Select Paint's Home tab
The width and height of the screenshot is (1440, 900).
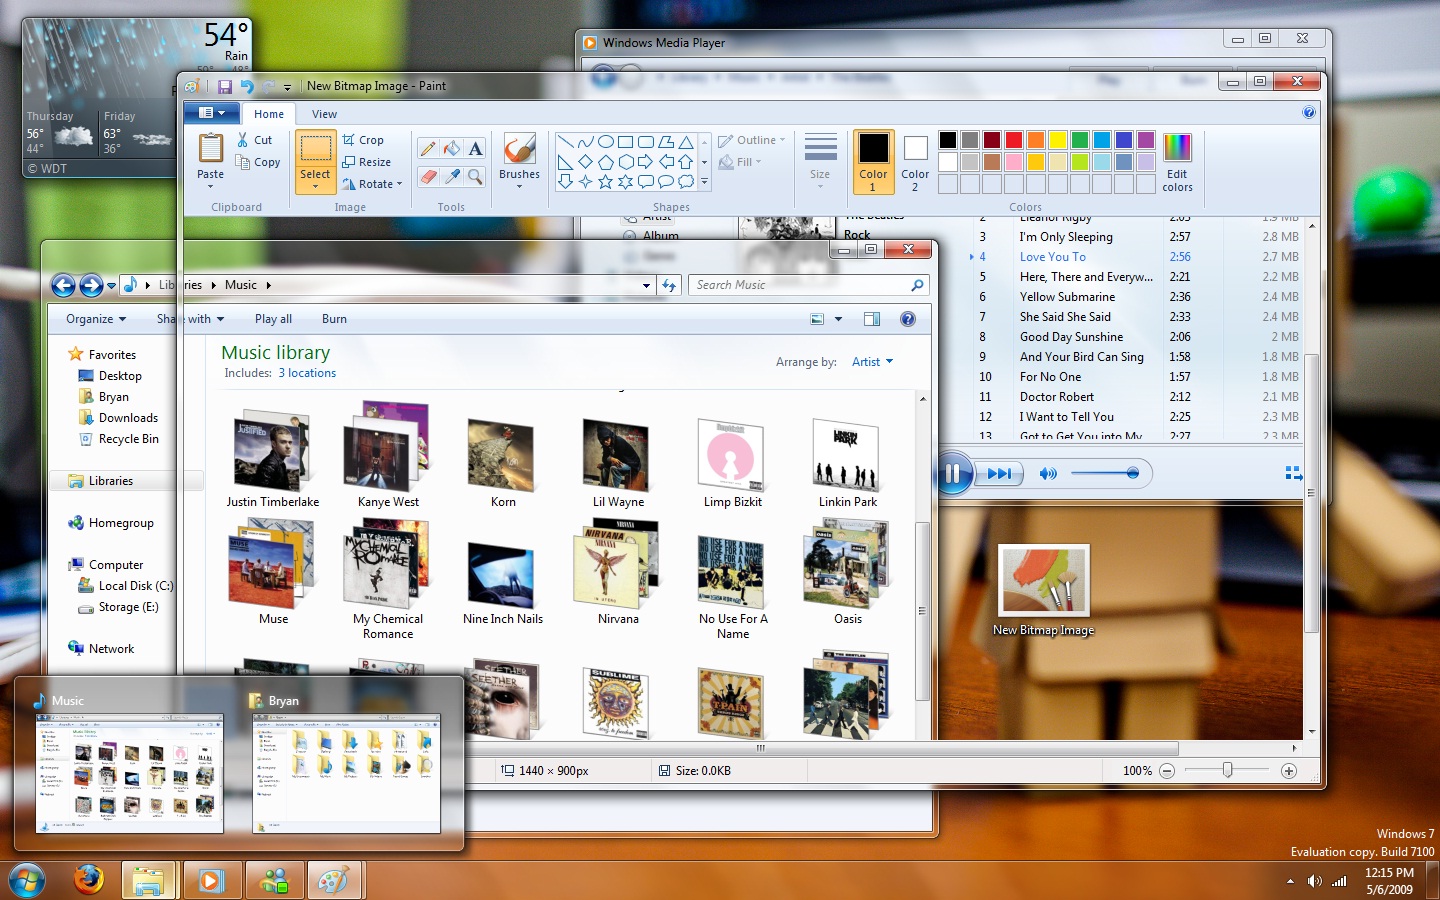pos(269,114)
